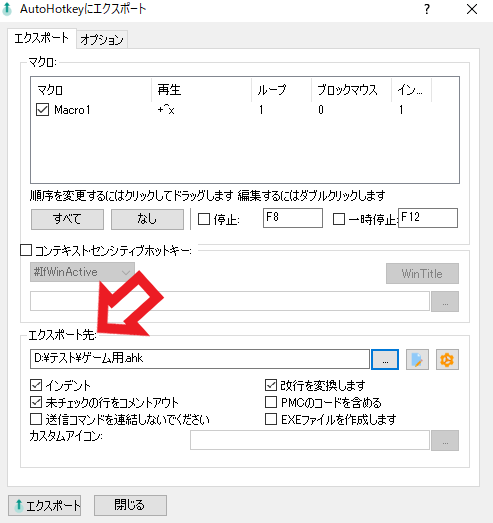Toggle コンテキストセンシティブホットキー checkbox
The height and width of the screenshot is (523, 493).
26,250
